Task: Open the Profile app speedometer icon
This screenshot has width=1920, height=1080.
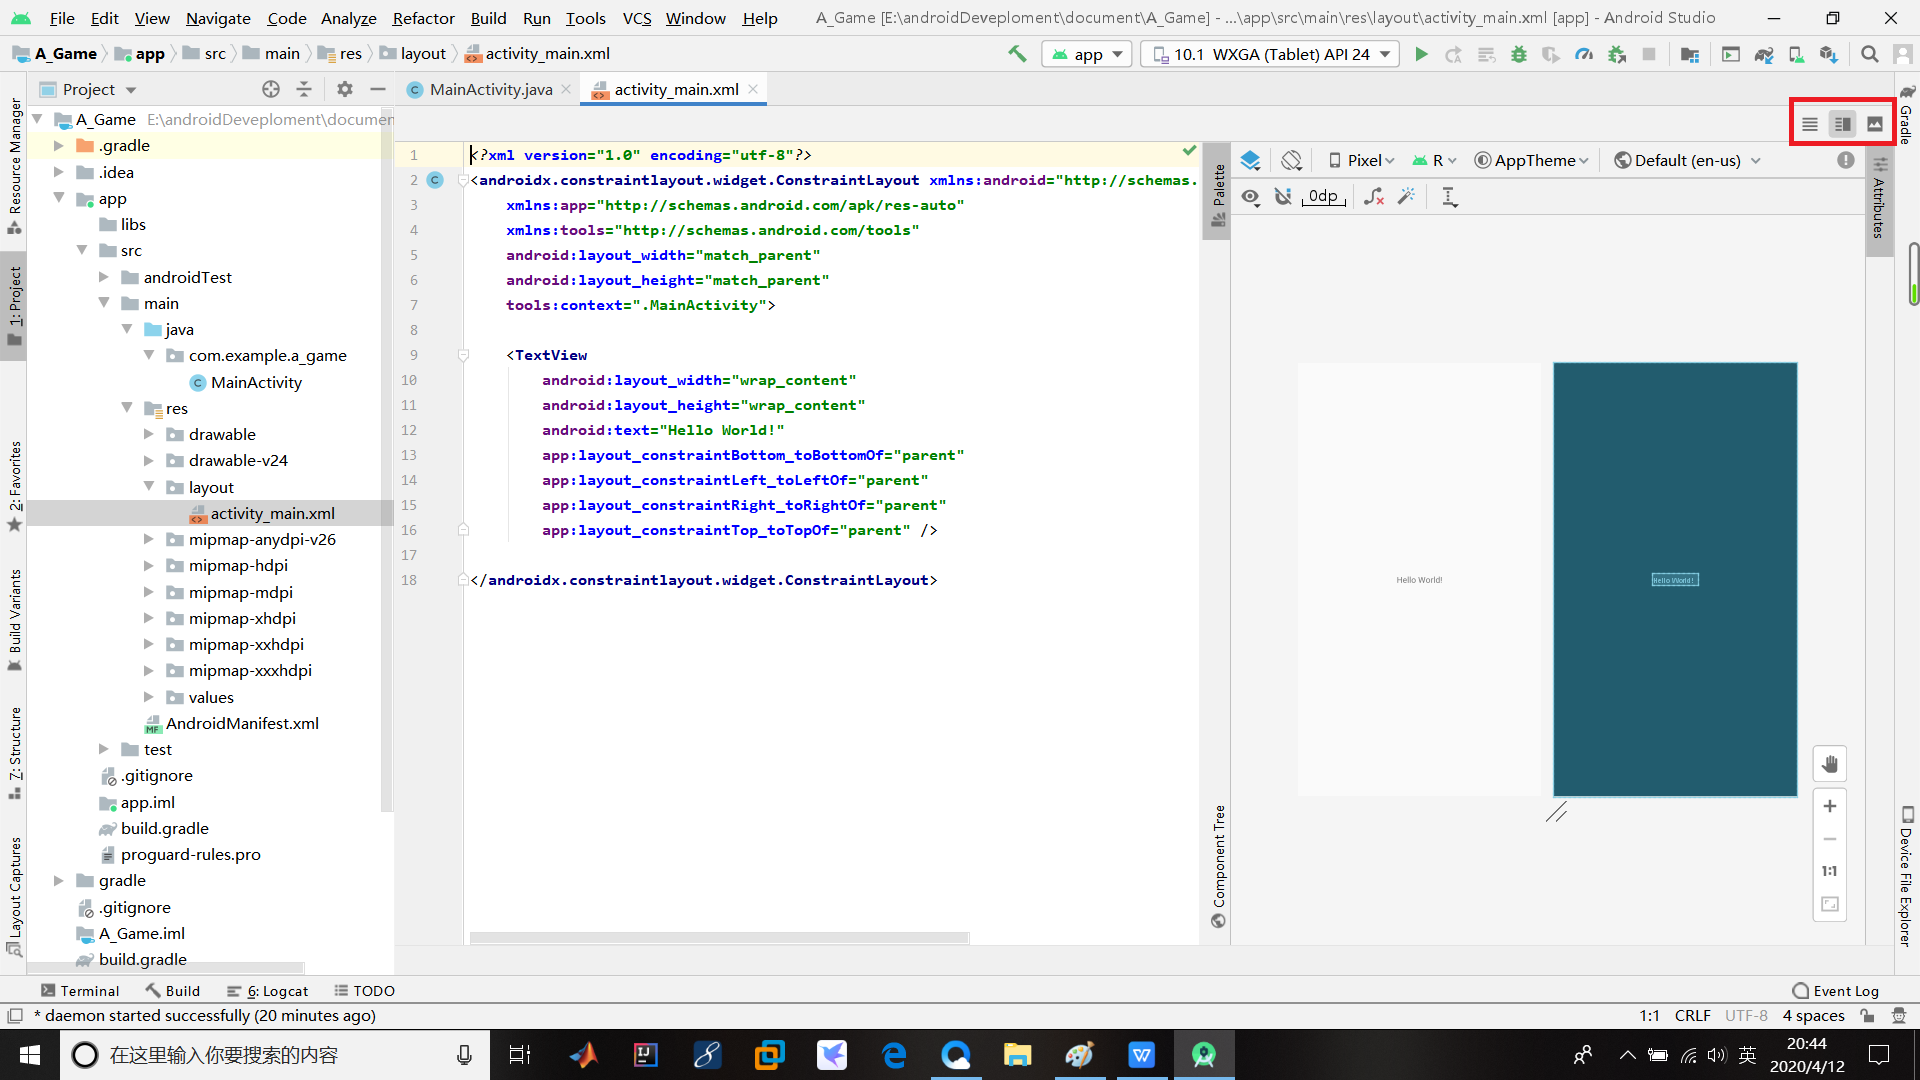Action: click(x=1584, y=54)
